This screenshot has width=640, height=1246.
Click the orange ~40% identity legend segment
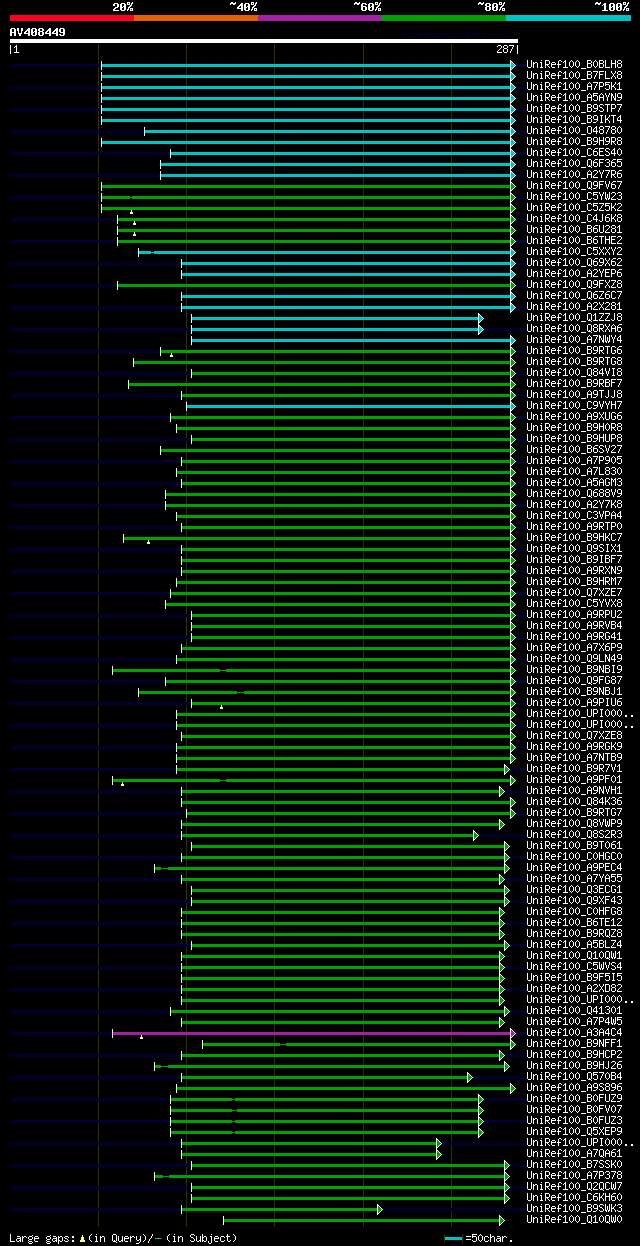pos(195,17)
